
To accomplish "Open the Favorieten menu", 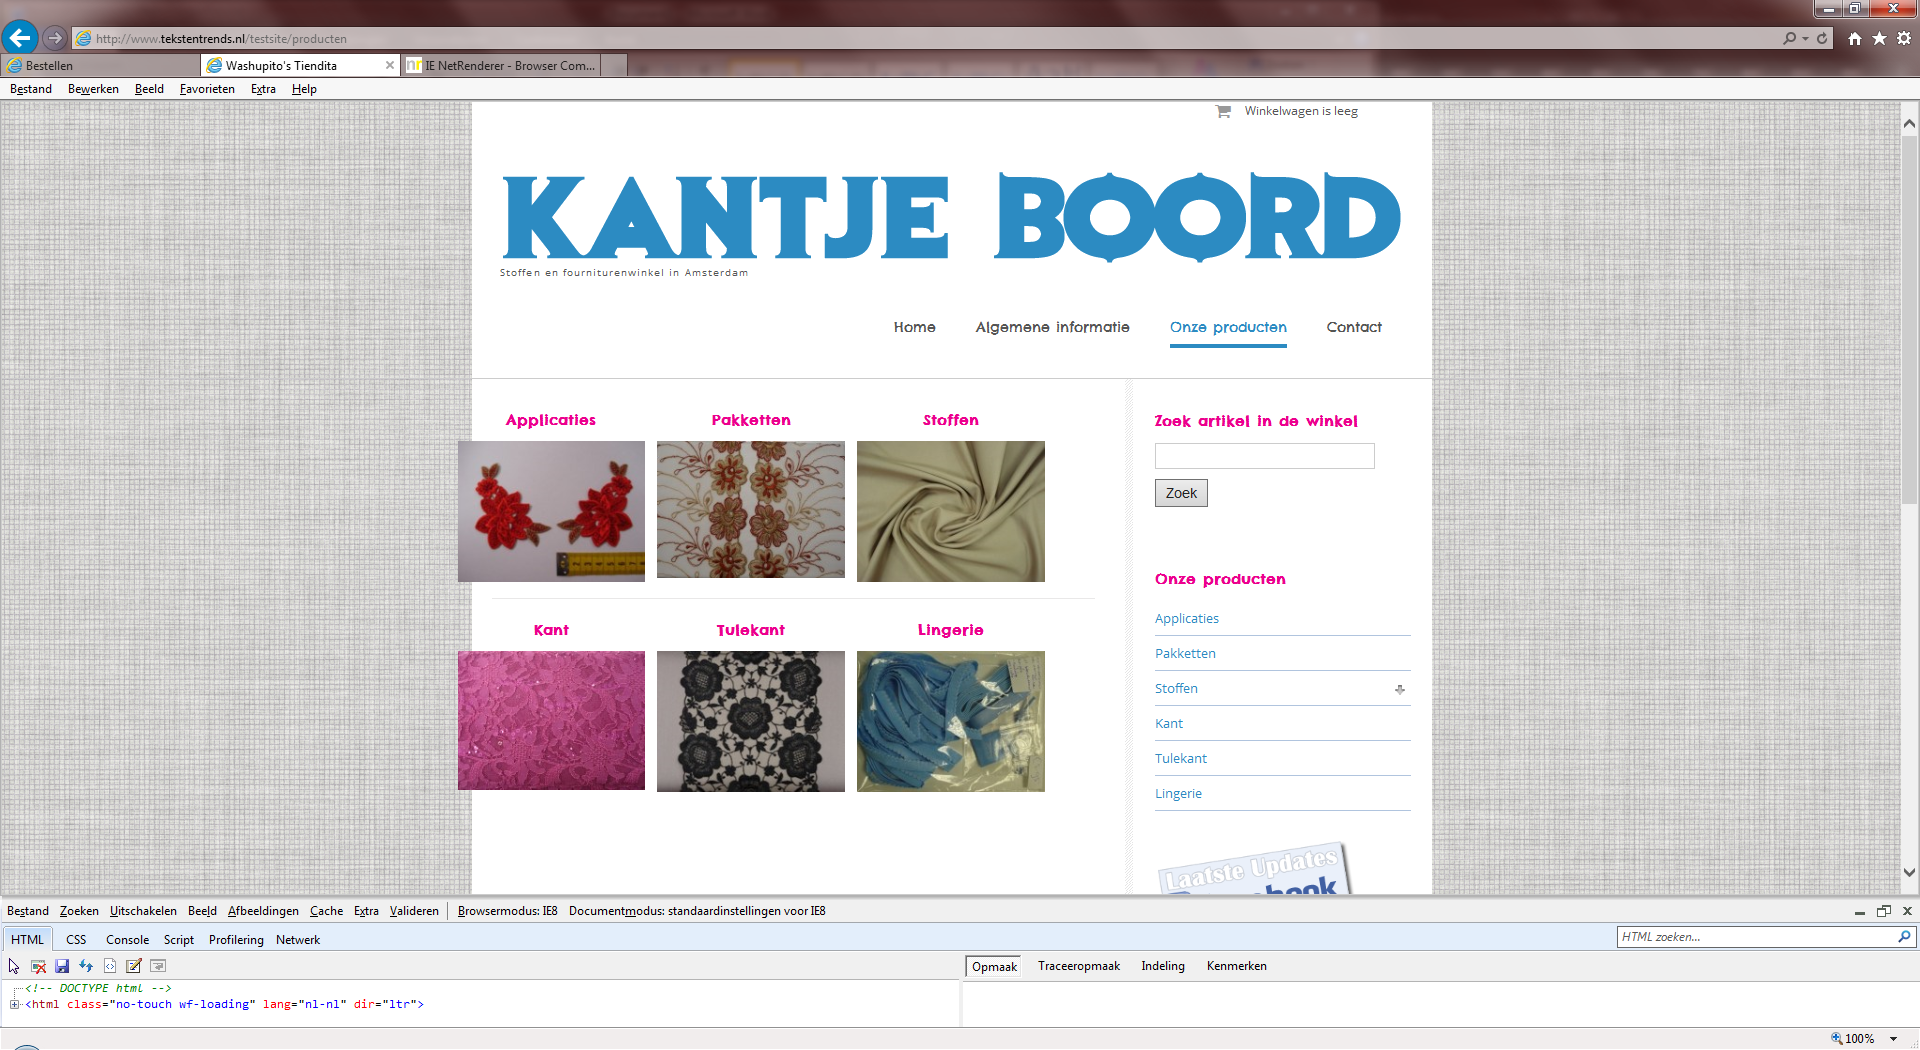I will 207,89.
